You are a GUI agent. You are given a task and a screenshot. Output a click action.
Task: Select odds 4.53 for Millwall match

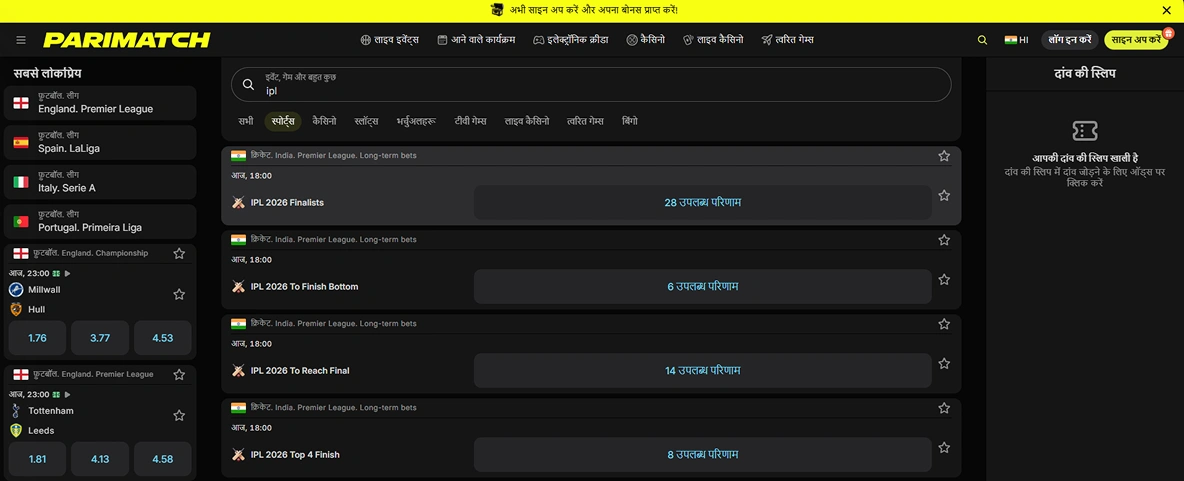click(162, 338)
